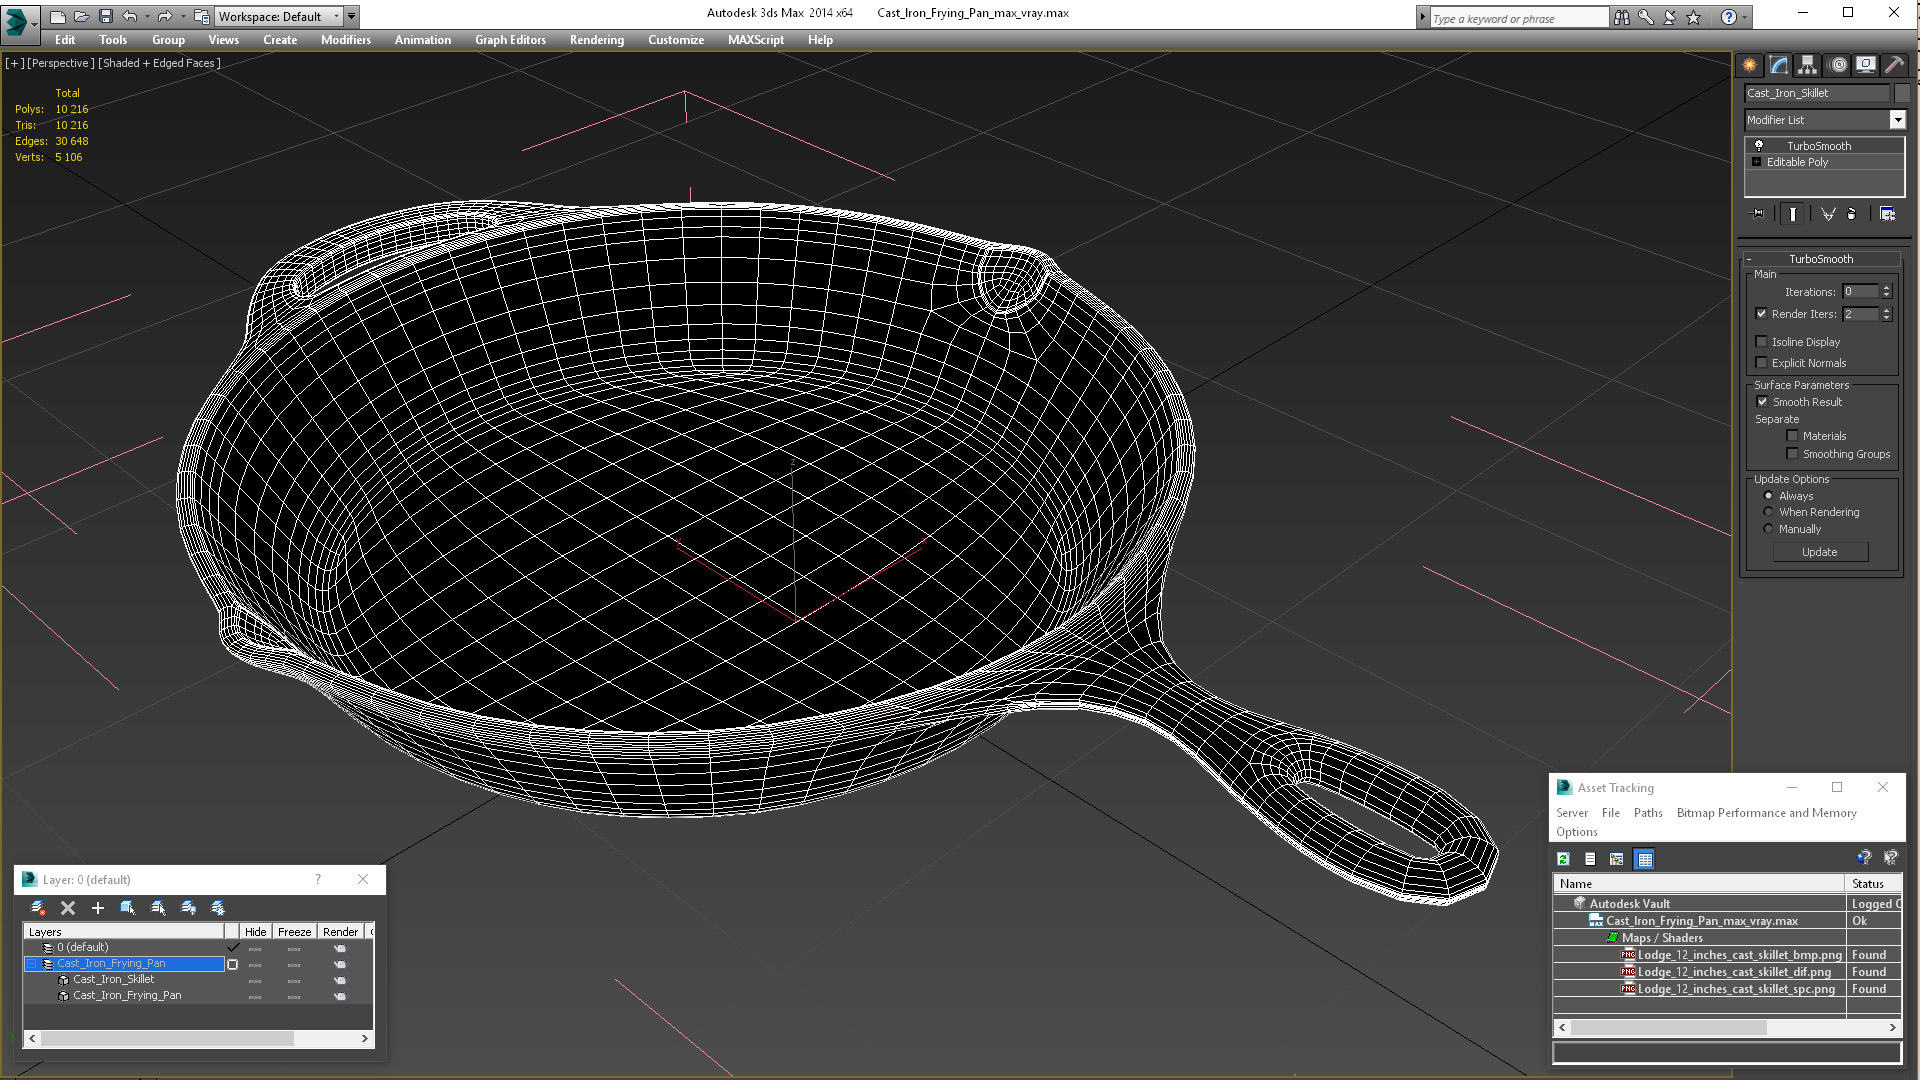Open the Display command panel tab
This screenshot has height=1080, width=1920.
click(x=1866, y=65)
